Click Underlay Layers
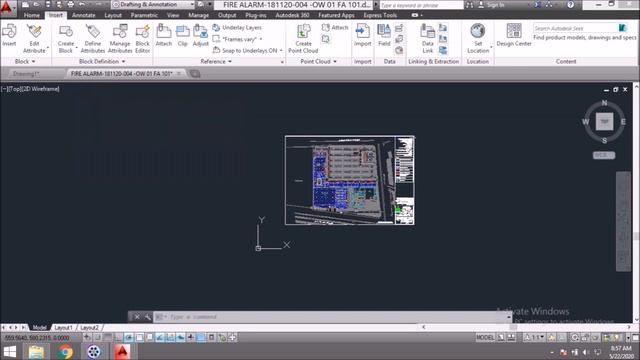The width and height of the screenshot is (640, 360). point(237,28)
